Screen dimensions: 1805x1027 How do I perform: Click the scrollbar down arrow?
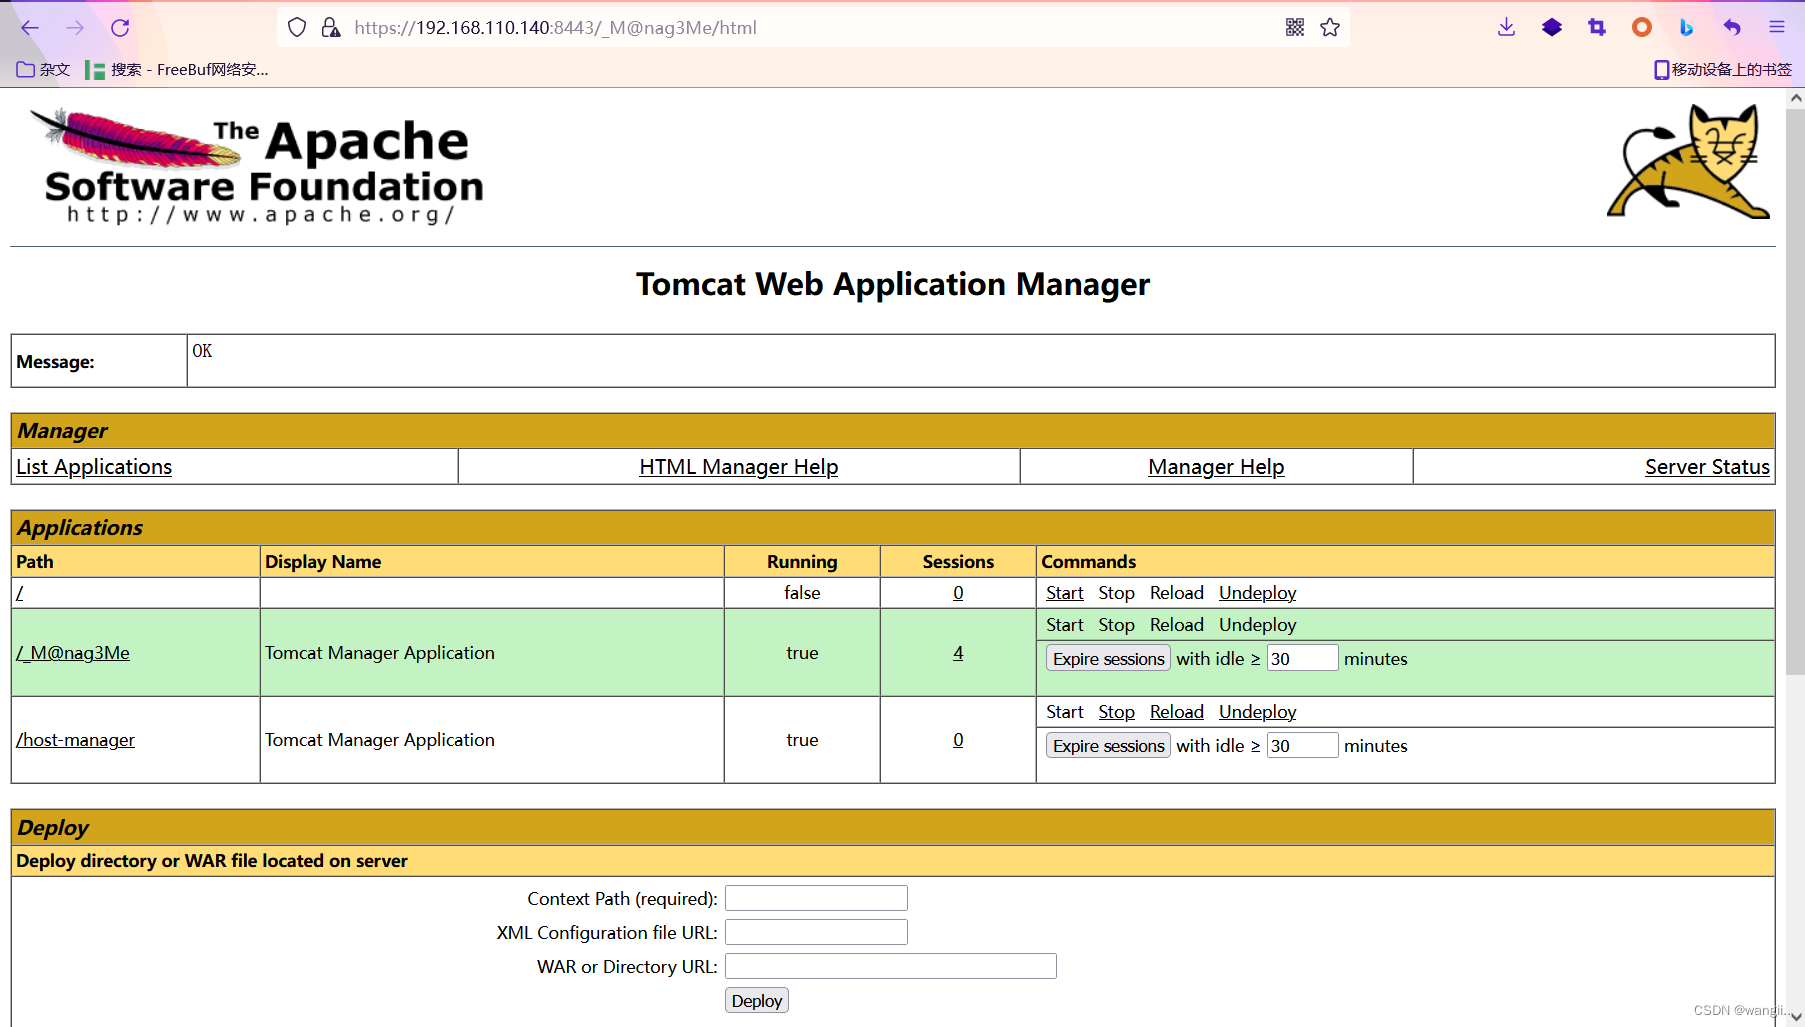click(x=1796, y=1017)
